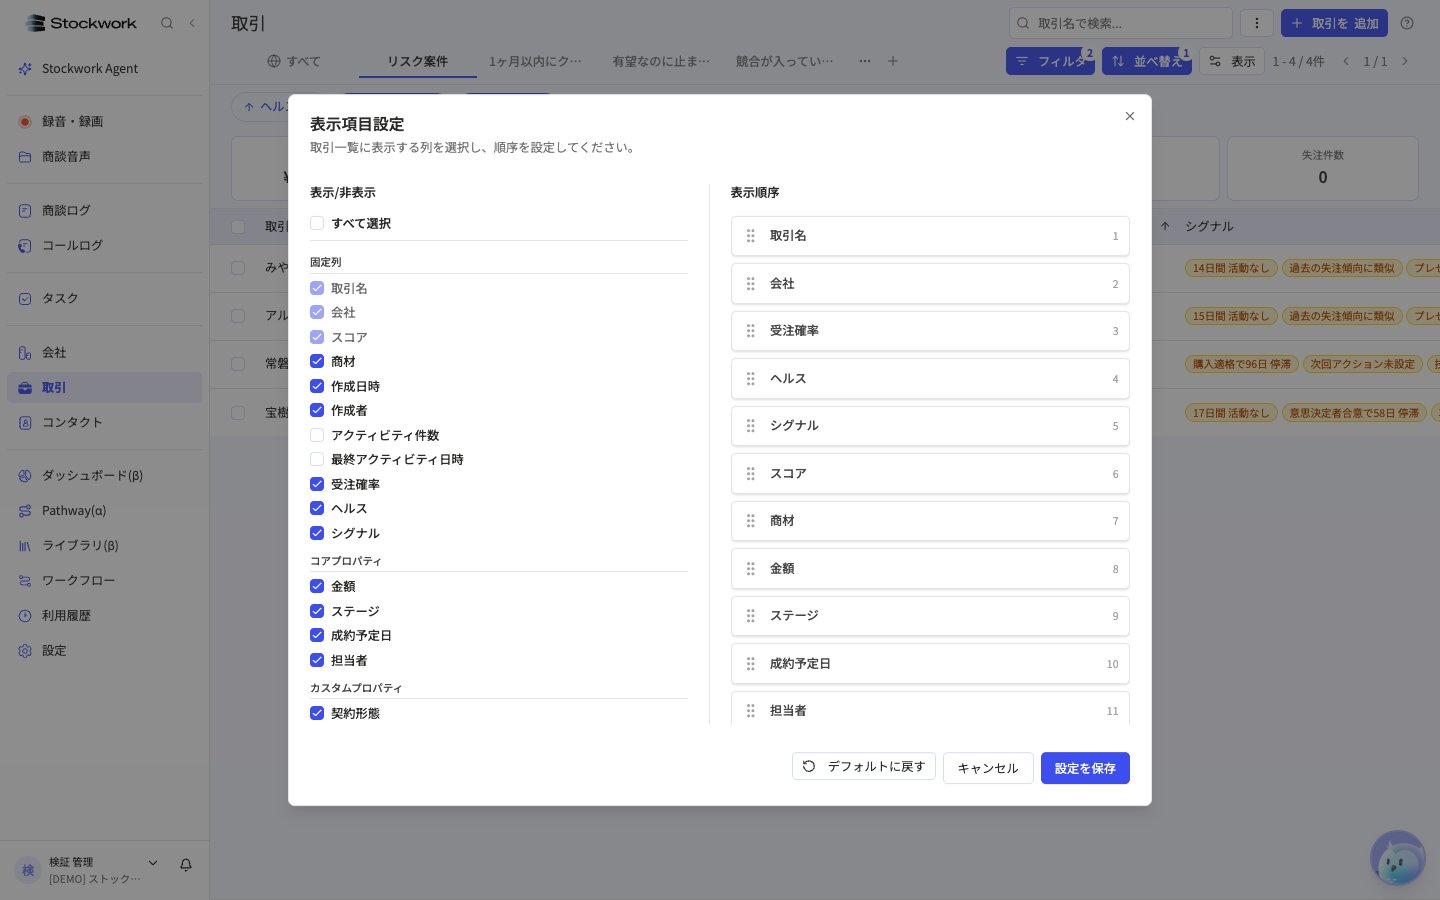
Task: Open the 競合が入ってい… tab
Action: tap(784, 61)
